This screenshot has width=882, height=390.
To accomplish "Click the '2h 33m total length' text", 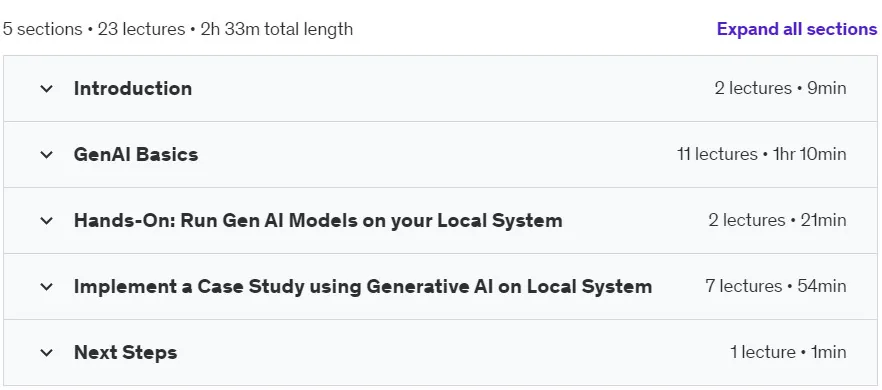I will pos(277,29).
